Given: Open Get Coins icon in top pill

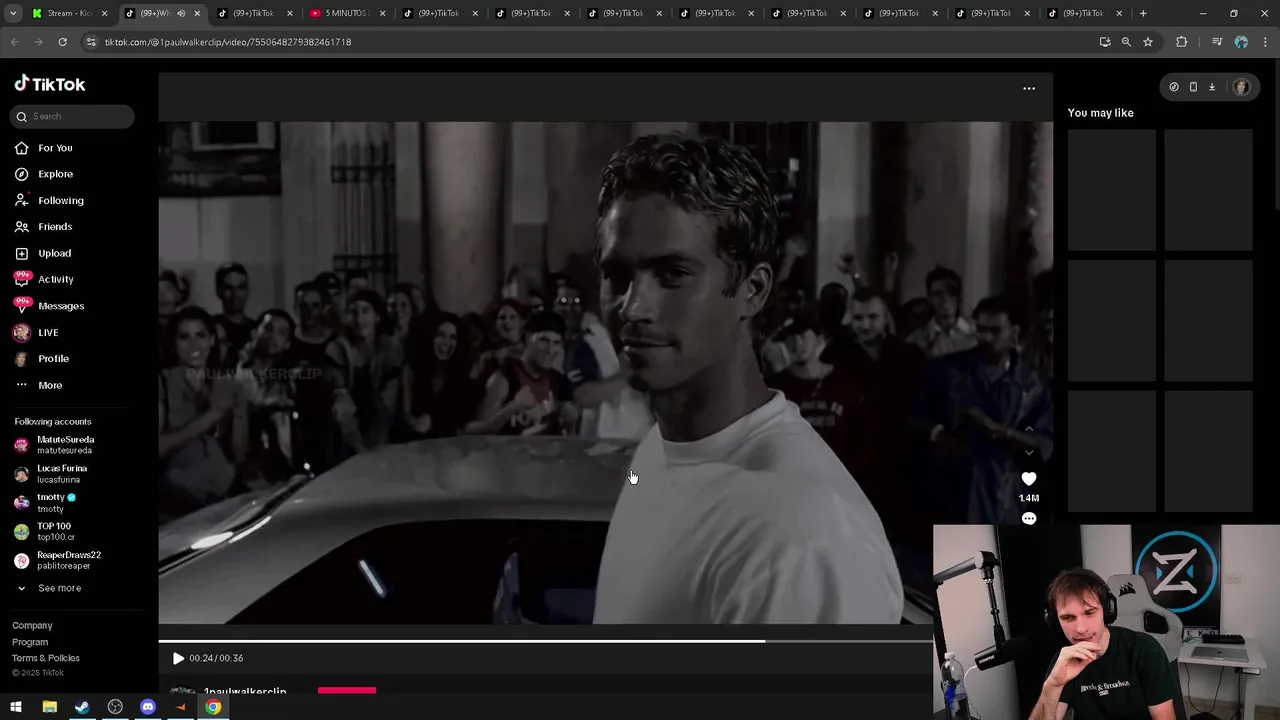Looking at the screenshot, I should (x=1174, y=87).
